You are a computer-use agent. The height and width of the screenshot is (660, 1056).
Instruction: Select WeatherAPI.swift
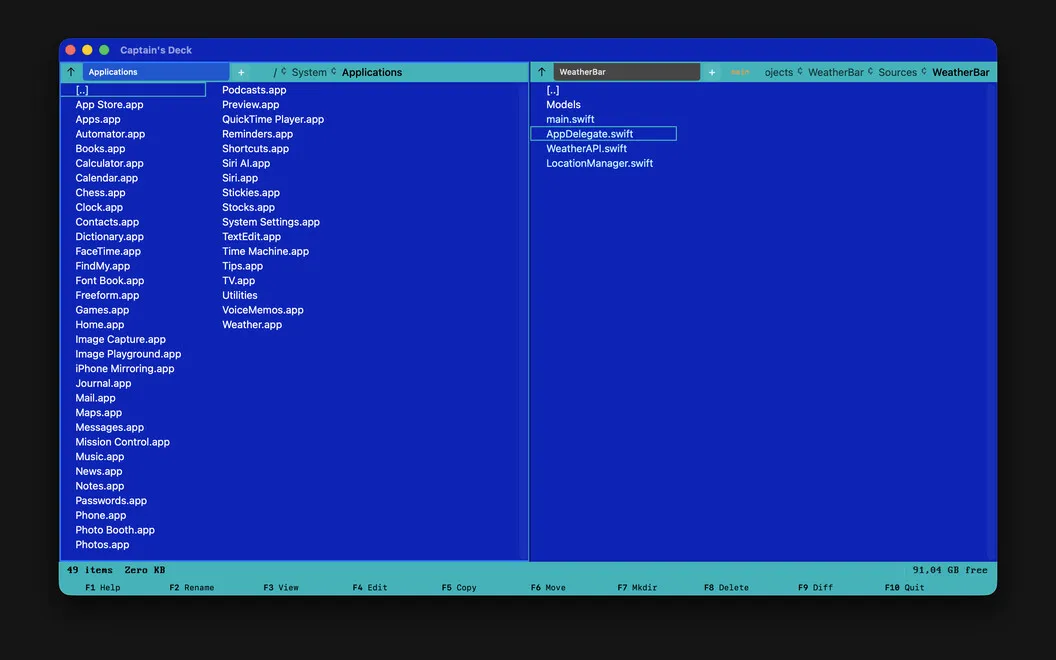[x=586, y=149]
